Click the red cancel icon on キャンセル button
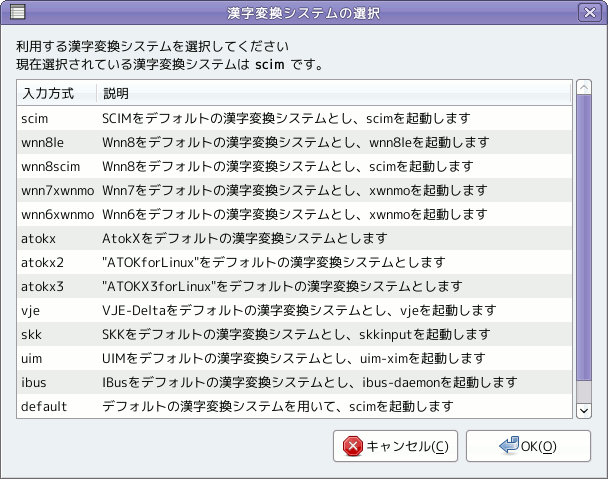This screenshot has height=479, width=608. 352,446
